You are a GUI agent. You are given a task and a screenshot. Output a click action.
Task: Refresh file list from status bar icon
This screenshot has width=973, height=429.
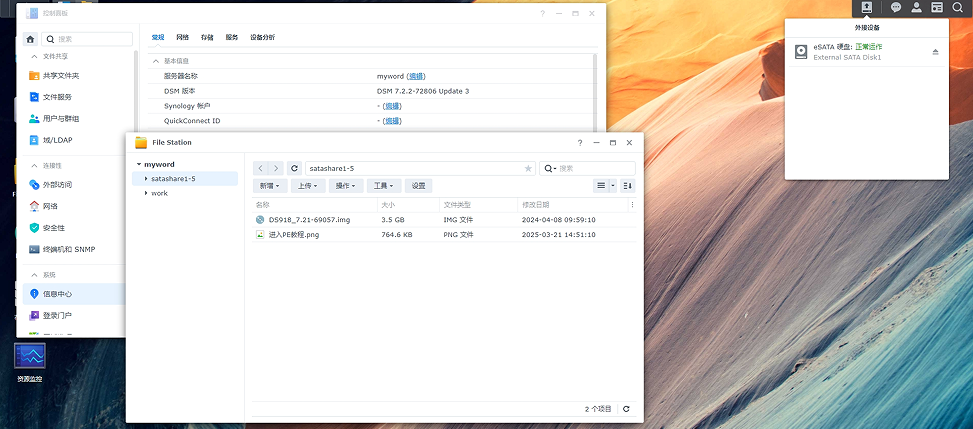(626, 409)
